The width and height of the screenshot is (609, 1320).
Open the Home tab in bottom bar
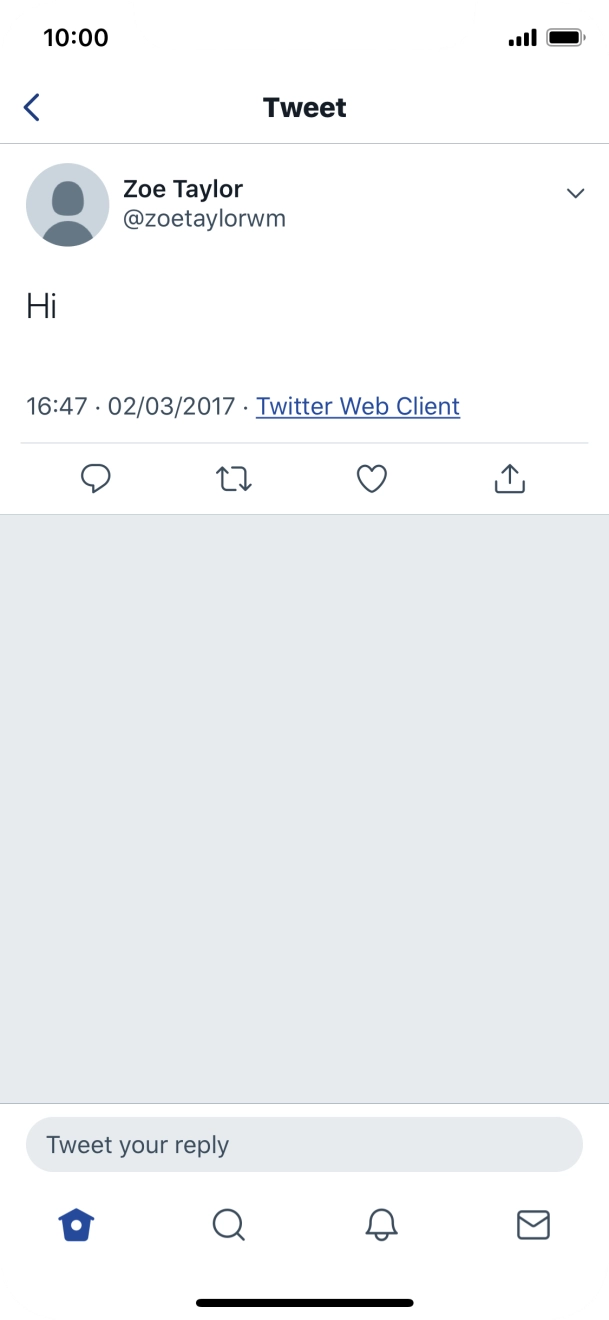[x=76, y=1224]
